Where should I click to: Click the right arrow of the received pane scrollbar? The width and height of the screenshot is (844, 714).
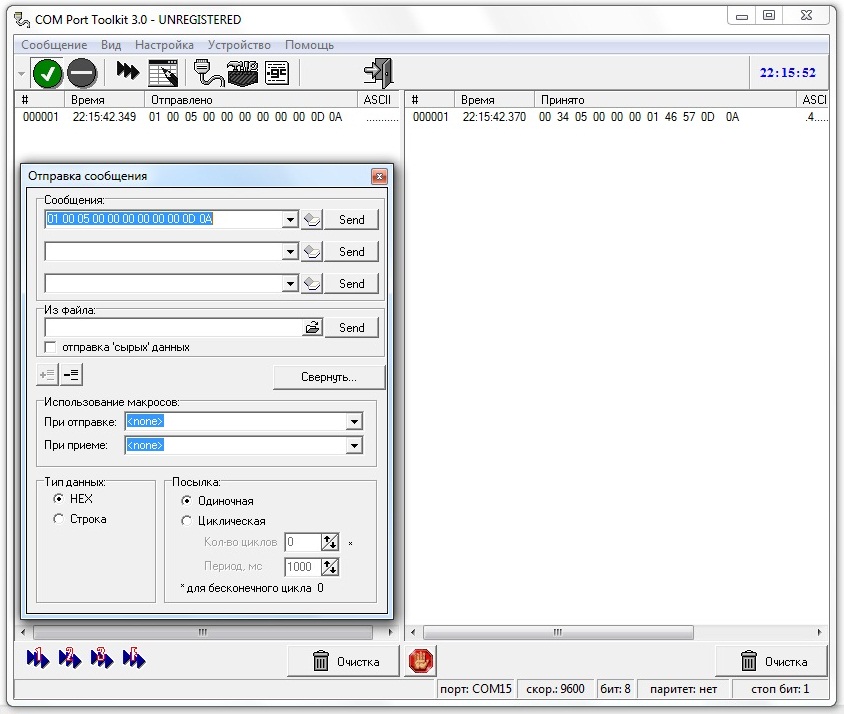click(819, 632)
